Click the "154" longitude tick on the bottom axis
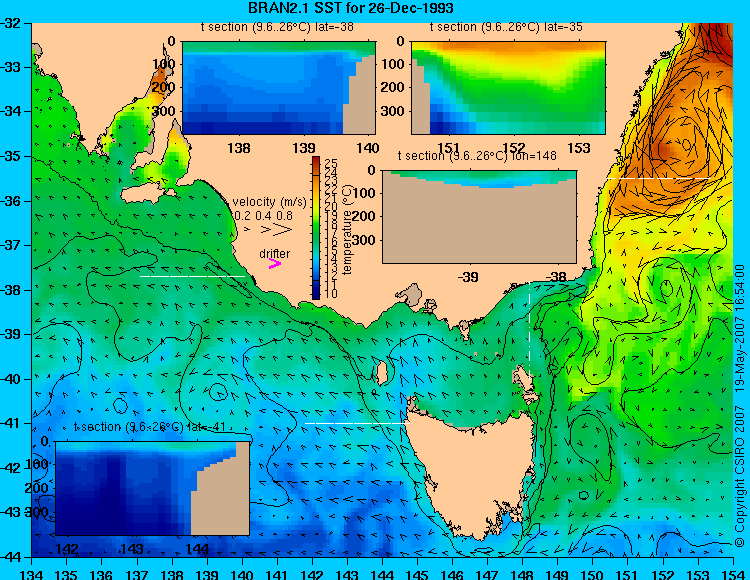This screenshot has width=750, height=580. 733,574
